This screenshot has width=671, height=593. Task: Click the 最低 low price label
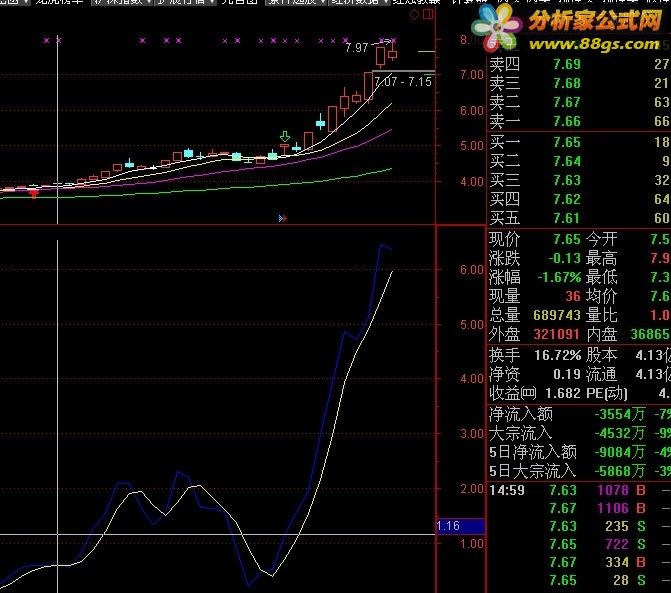[601, 277]
